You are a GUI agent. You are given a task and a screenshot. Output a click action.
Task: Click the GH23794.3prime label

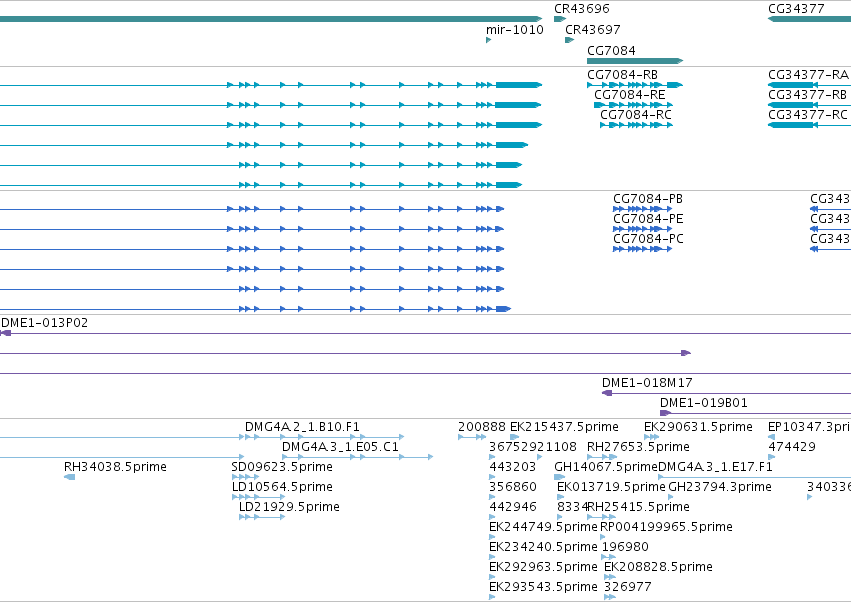(x=720, y=487)
